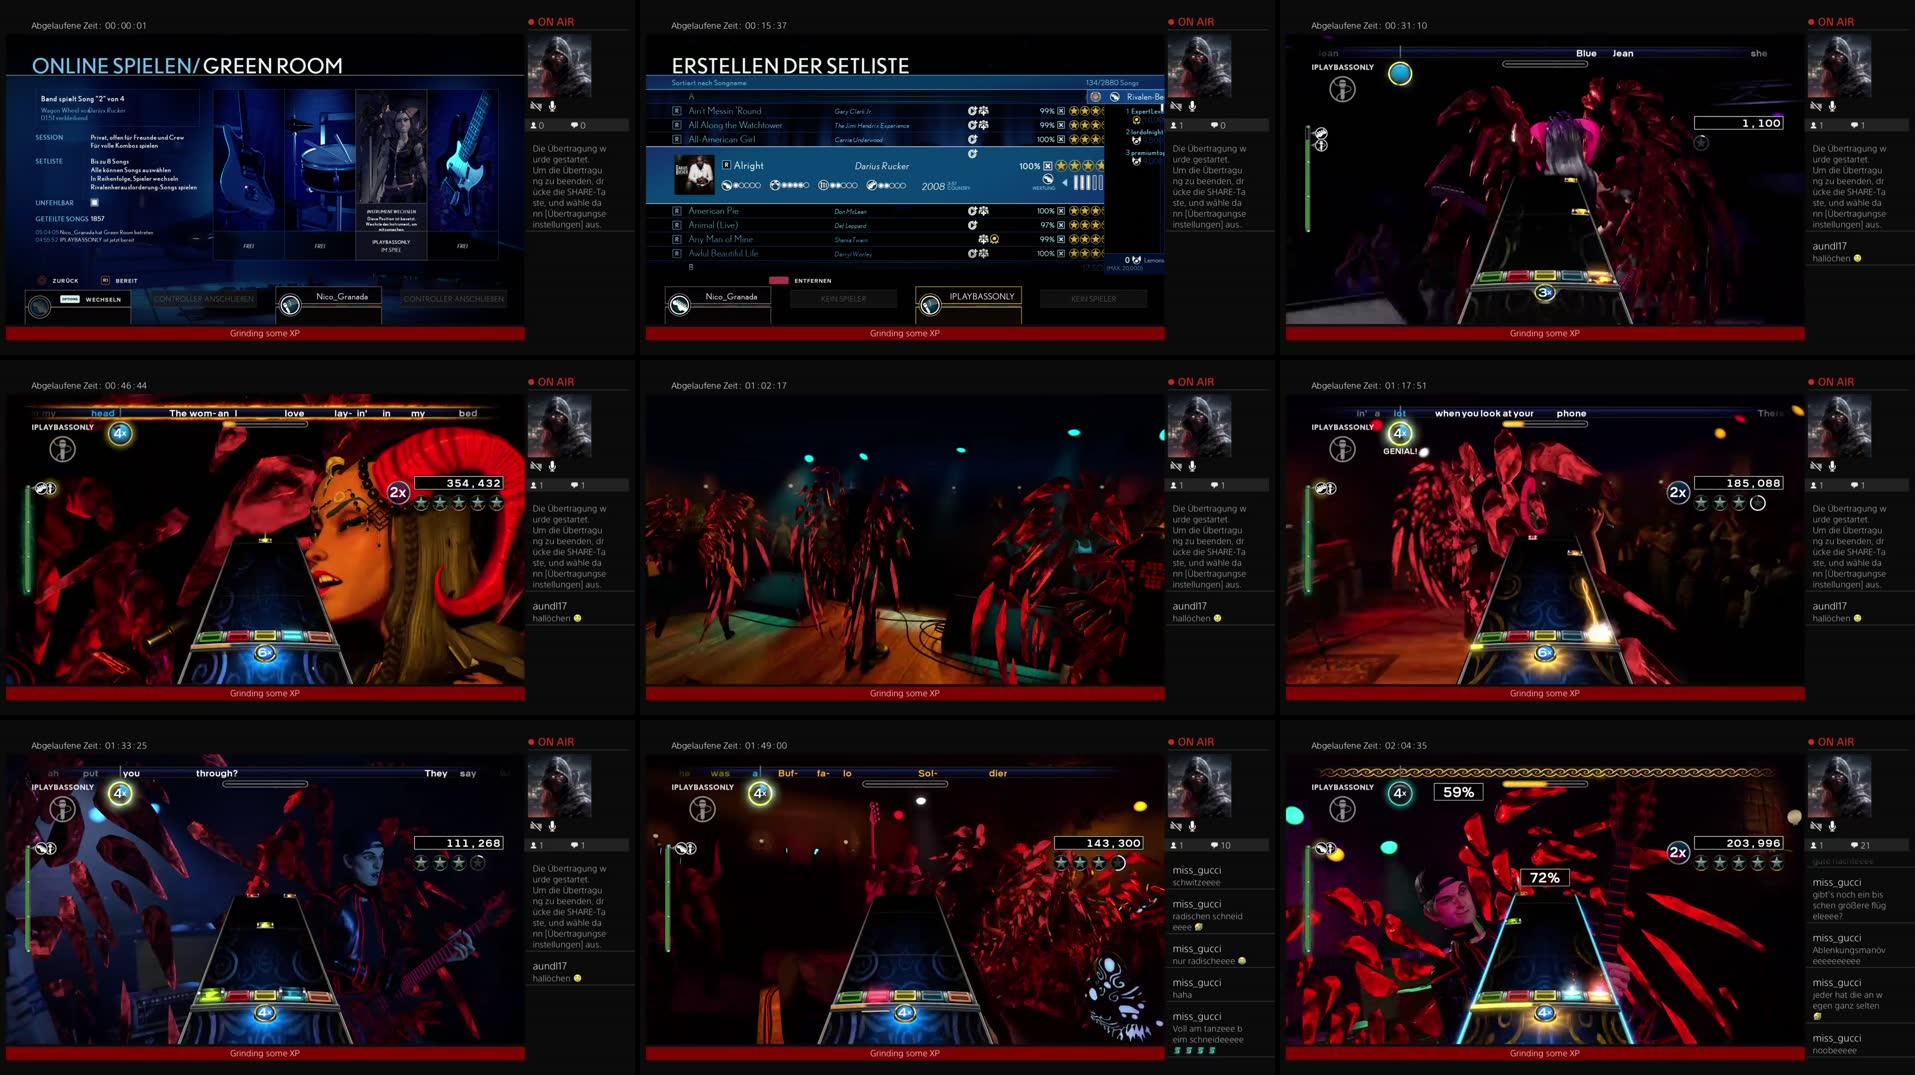Select the 'Animal (Live)' song row
Image resolution: width=1915 pixels, height=1075 pixels.
[x=875, y=225]
